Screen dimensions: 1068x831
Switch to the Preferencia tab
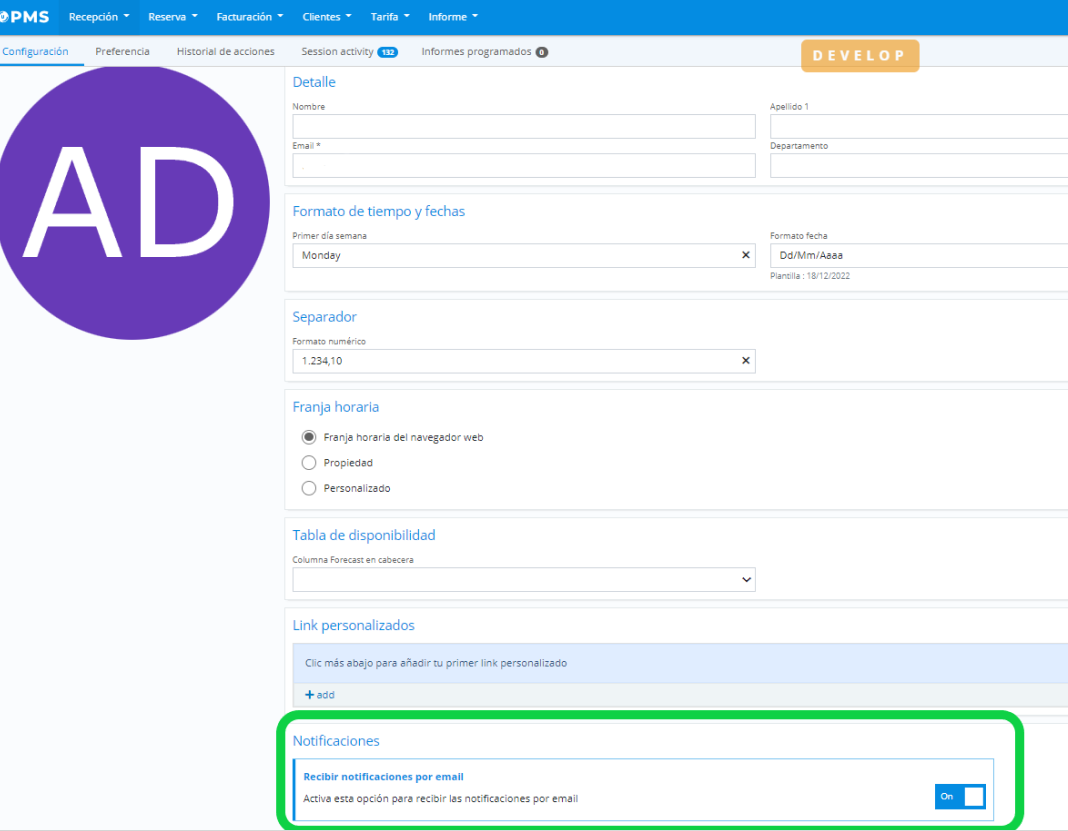pyautogui.click(x=122, y=52)
